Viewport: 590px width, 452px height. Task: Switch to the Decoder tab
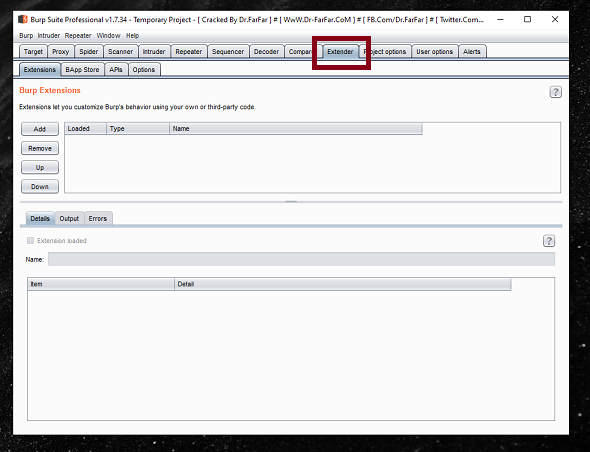coord(266,52)
